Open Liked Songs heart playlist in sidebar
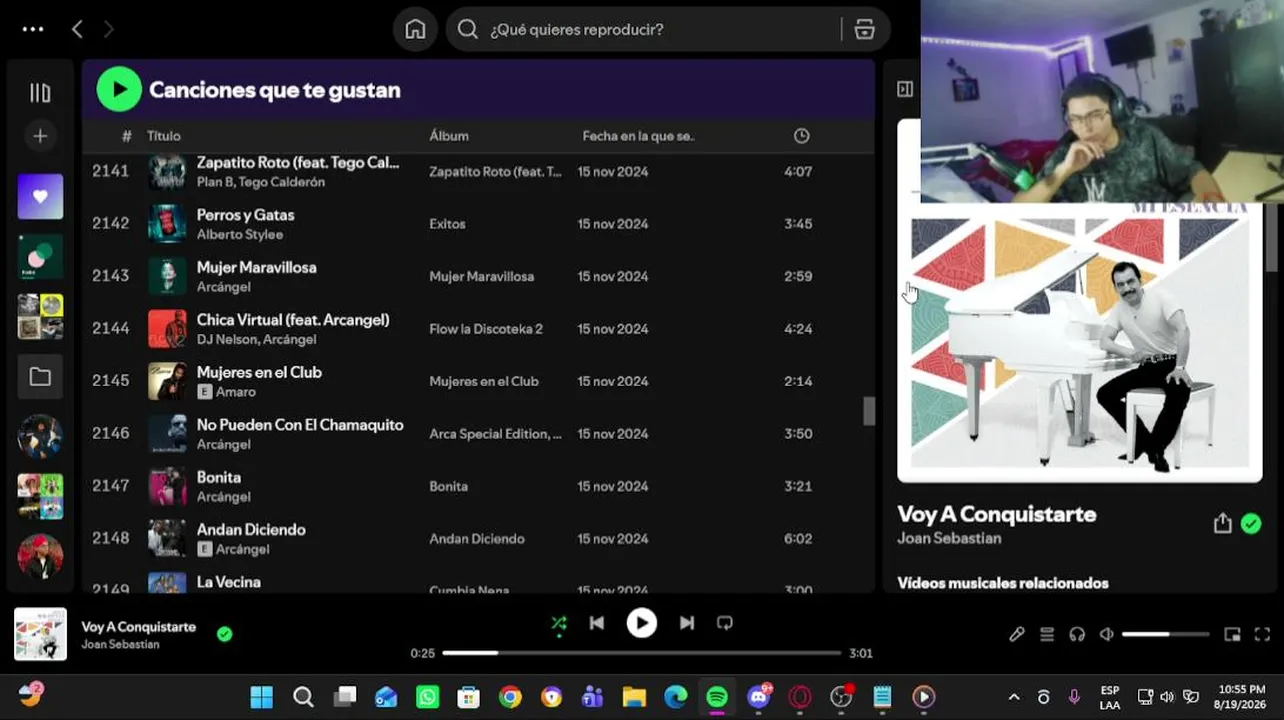 [x=40, y=196]
